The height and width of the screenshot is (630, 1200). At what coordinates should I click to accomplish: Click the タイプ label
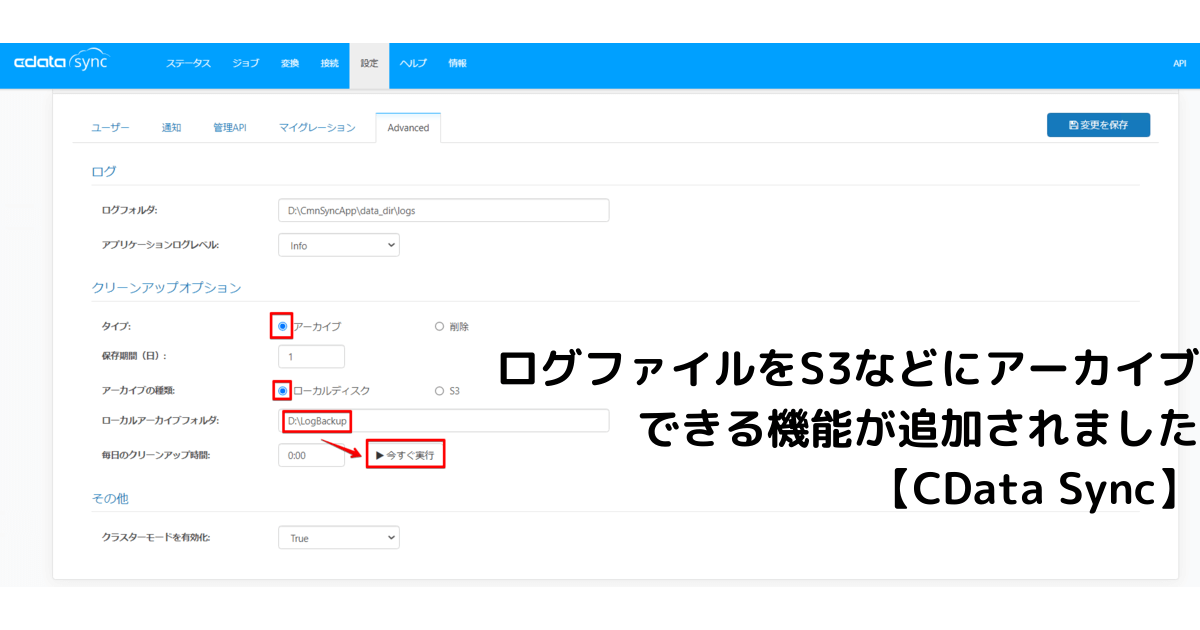click(117, 326)
